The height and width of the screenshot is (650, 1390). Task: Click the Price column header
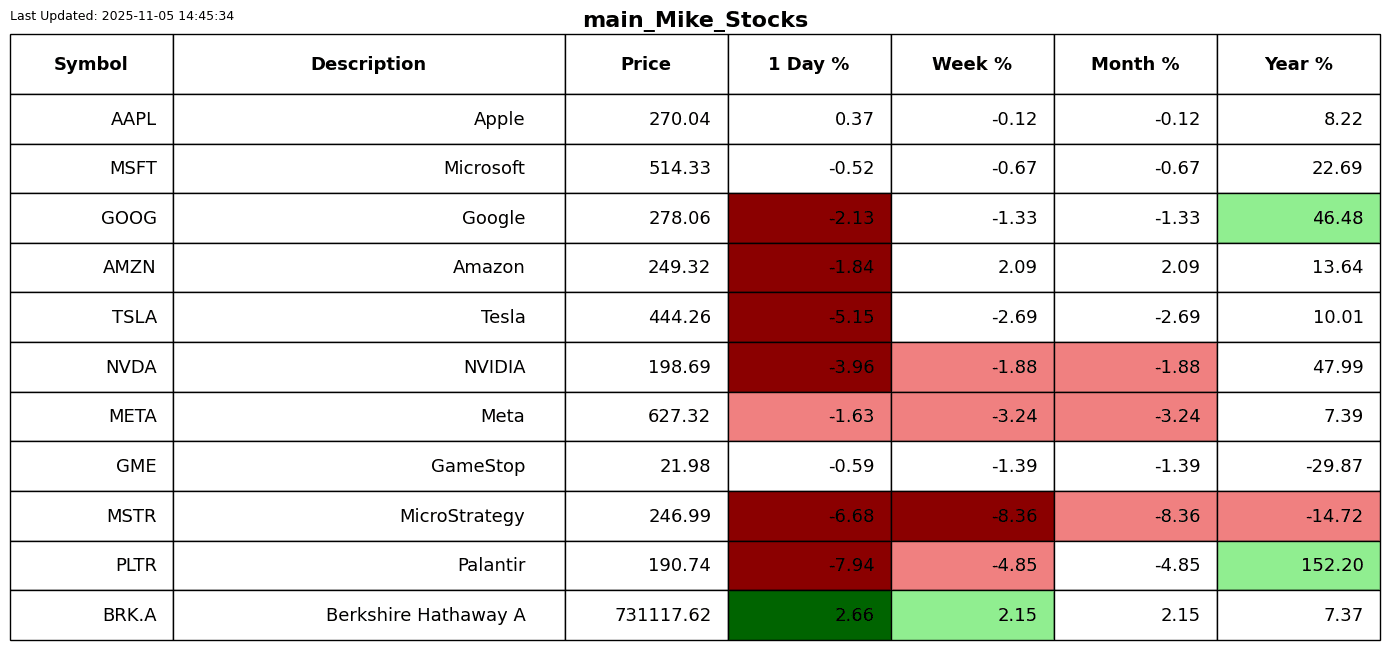pos(646,65)
